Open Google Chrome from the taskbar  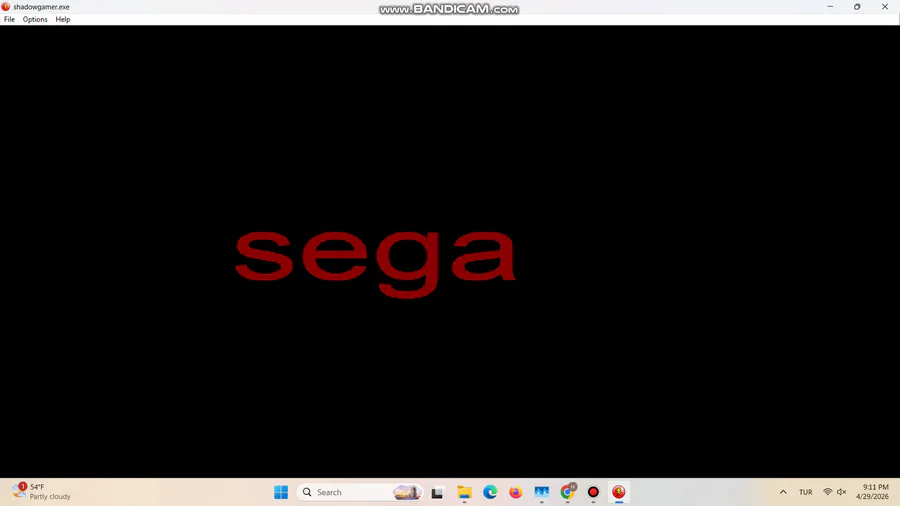(x=567, y=492)
